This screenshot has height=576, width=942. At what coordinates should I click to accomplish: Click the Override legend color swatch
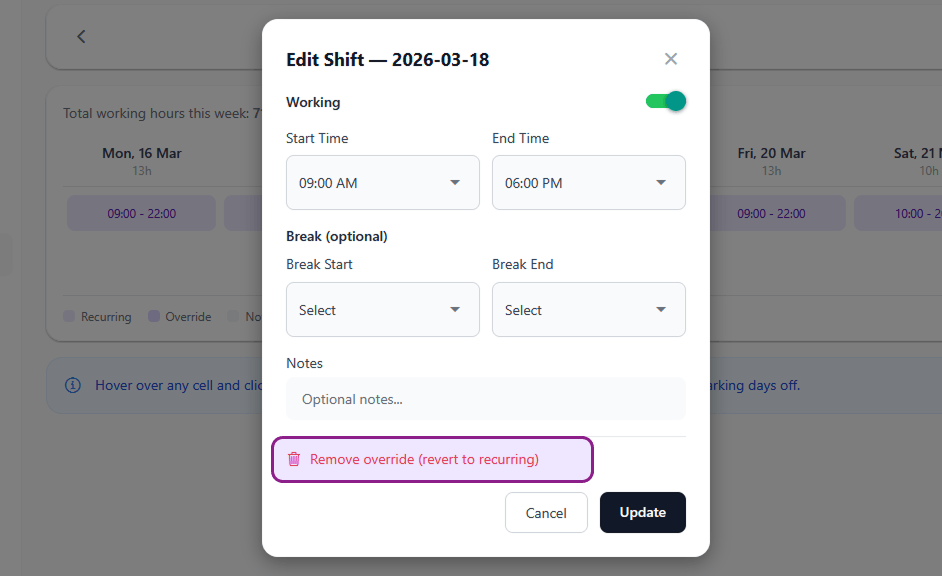(154, 316)
